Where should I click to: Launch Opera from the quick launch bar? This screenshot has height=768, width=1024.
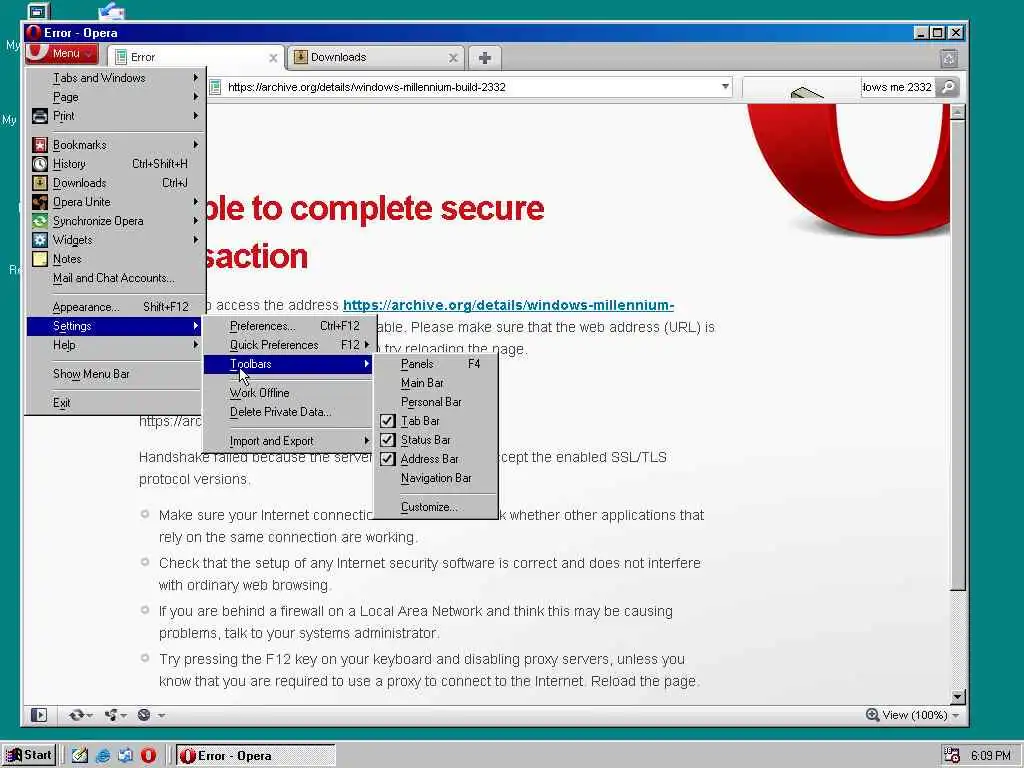tap(148, 756)
